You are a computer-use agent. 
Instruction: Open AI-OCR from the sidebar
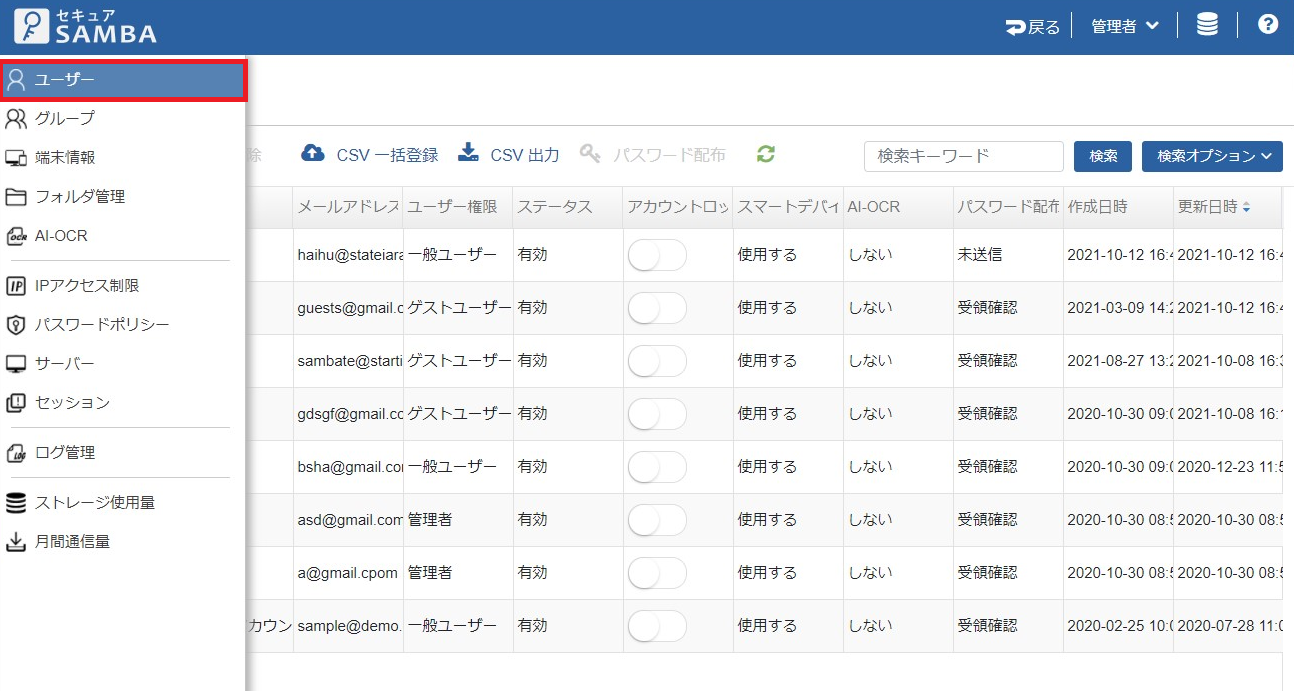pyautogui.click(x=62, y=236)
